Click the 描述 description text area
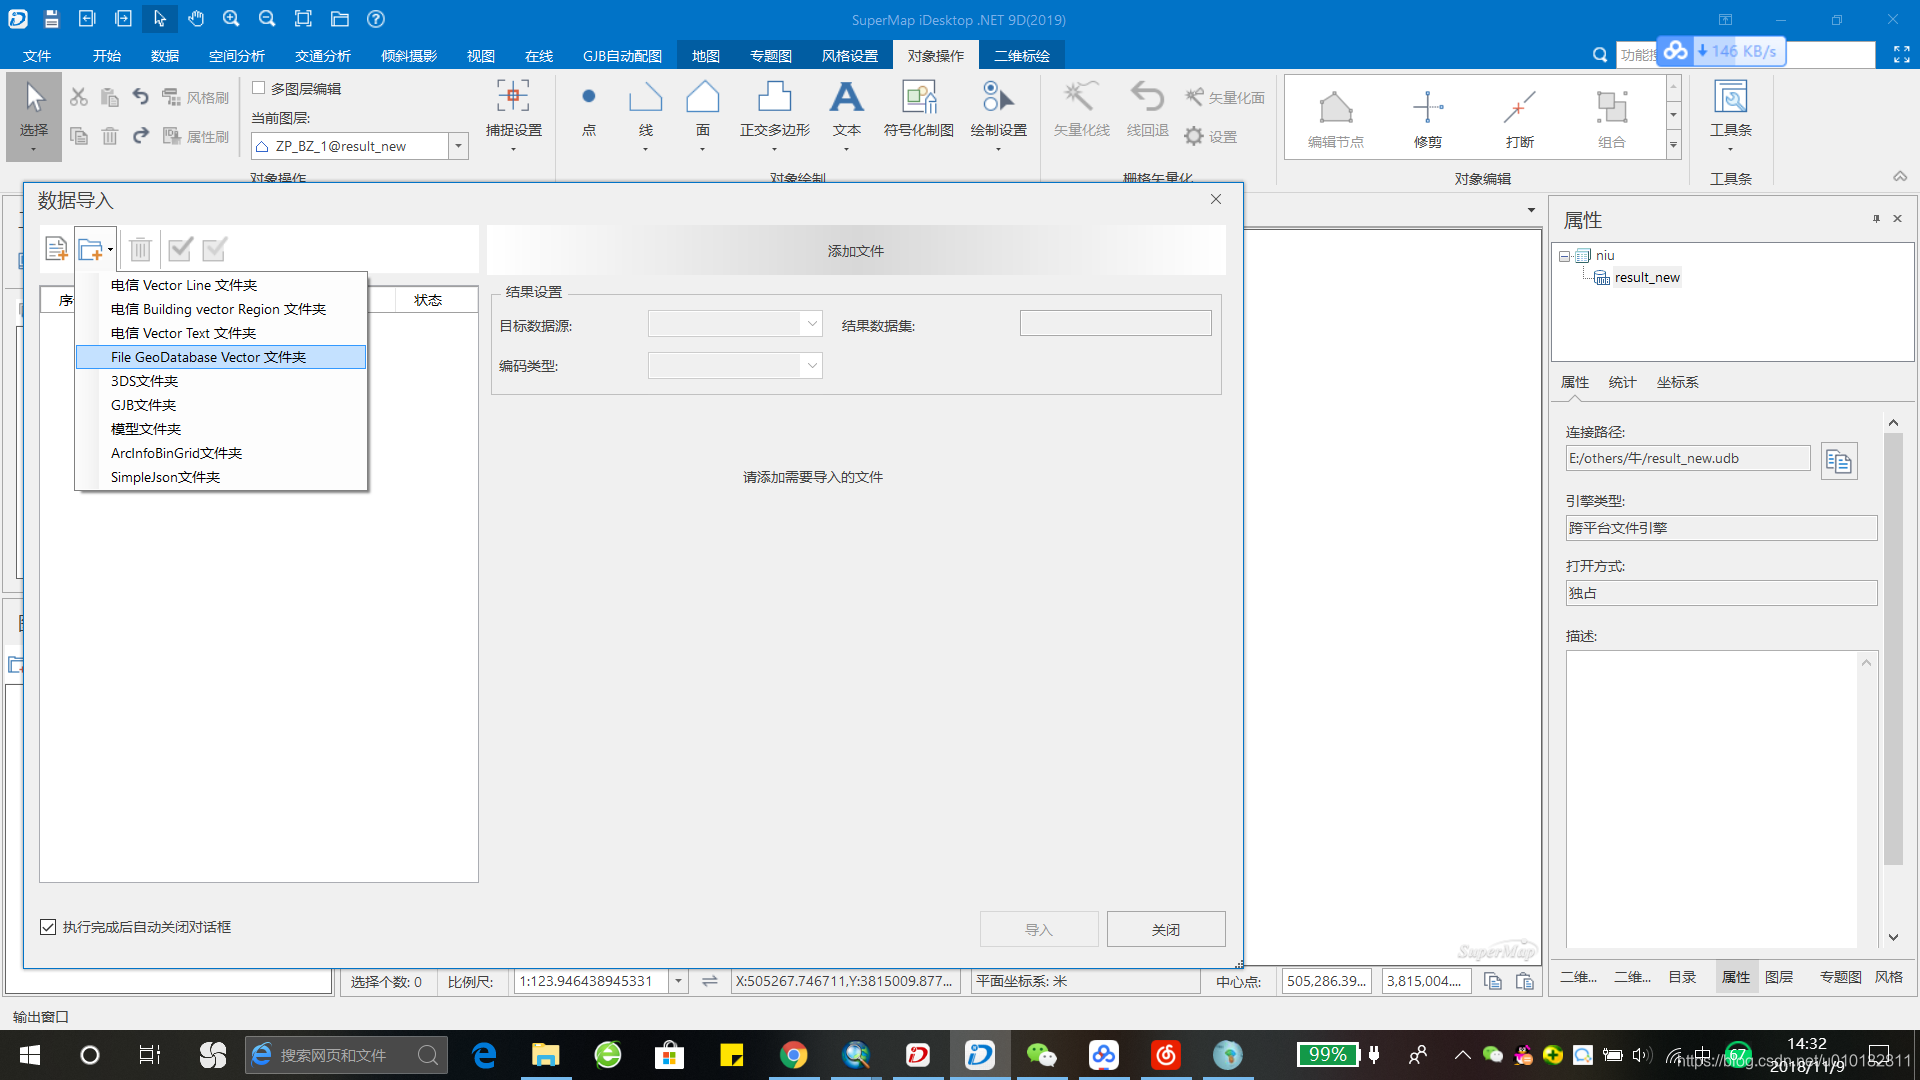This screenshot has width=1920, height=1080. point(1712,799)
